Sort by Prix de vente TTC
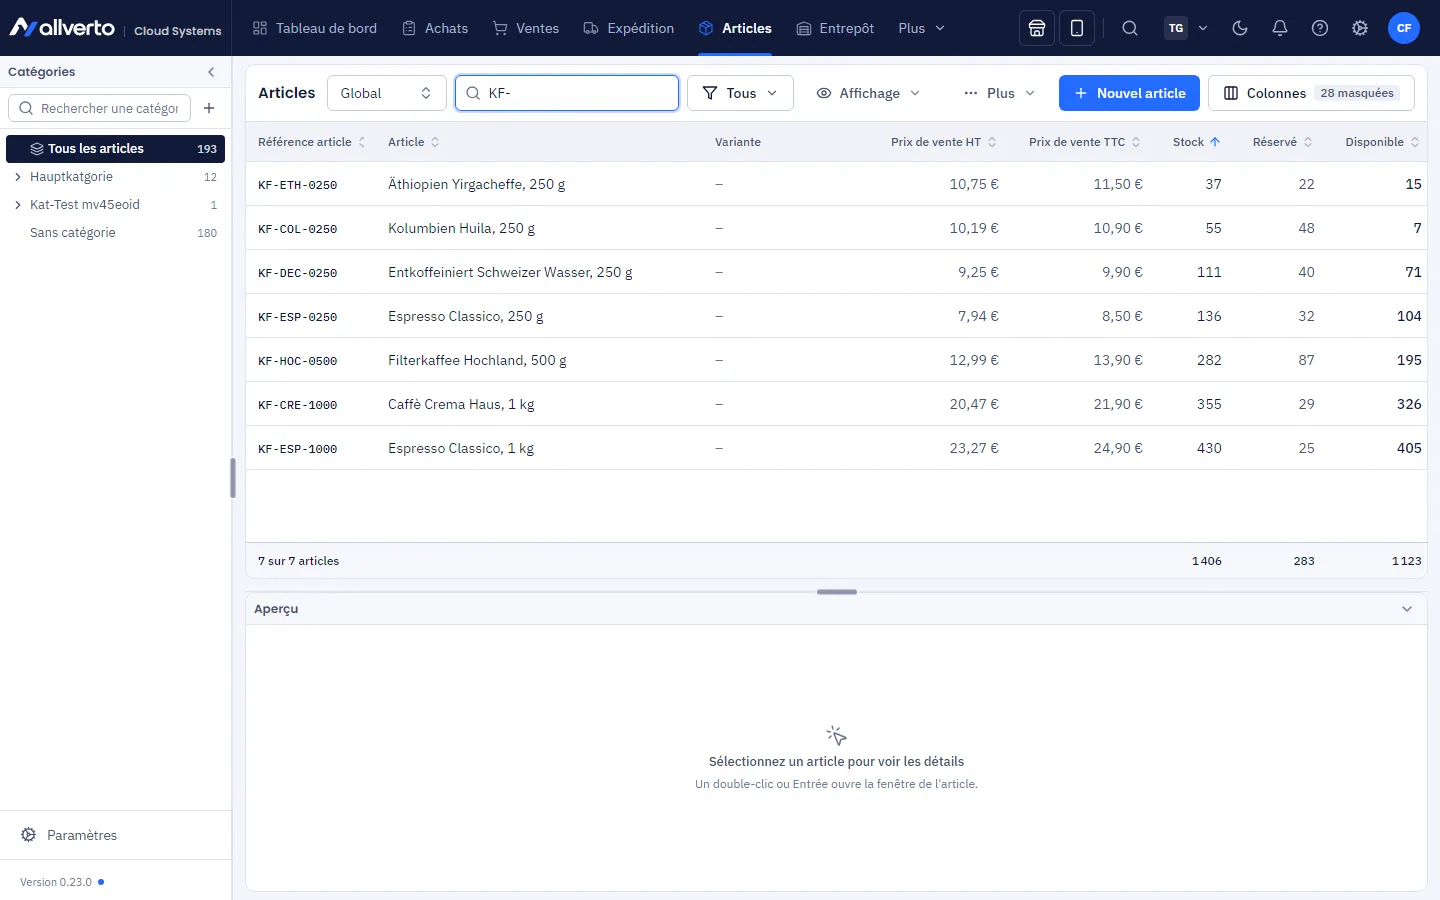This screenshot has height=900, width=1440. coord(1084,142)
